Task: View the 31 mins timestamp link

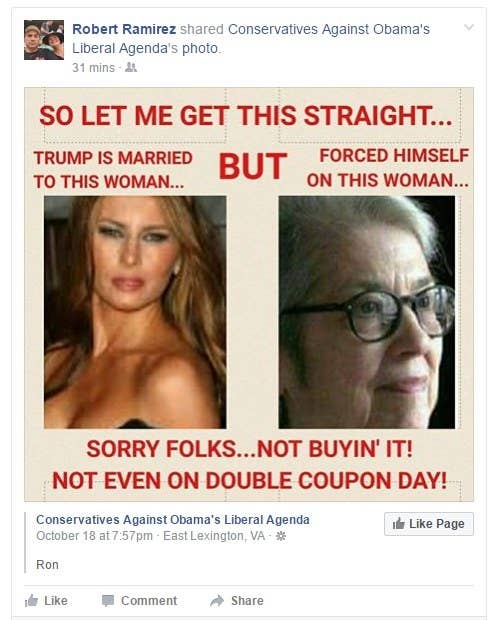Action: [93, 68]
